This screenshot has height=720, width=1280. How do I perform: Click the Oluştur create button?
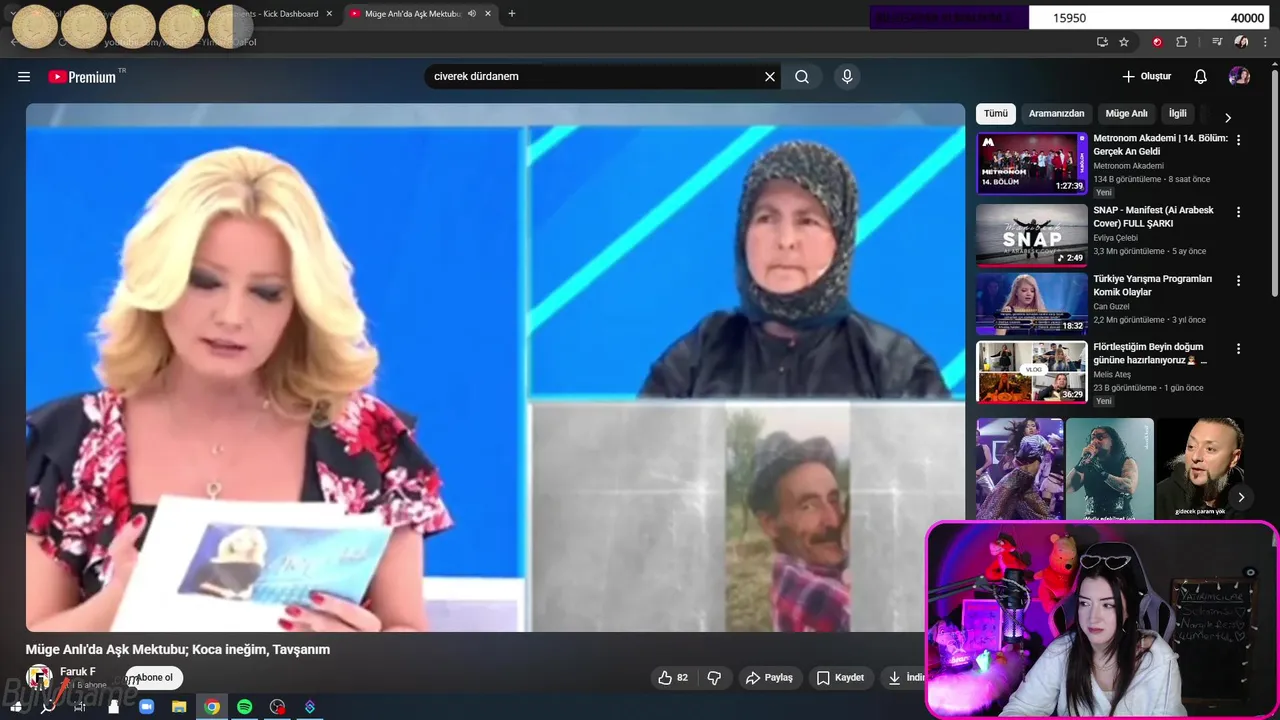1147,77
